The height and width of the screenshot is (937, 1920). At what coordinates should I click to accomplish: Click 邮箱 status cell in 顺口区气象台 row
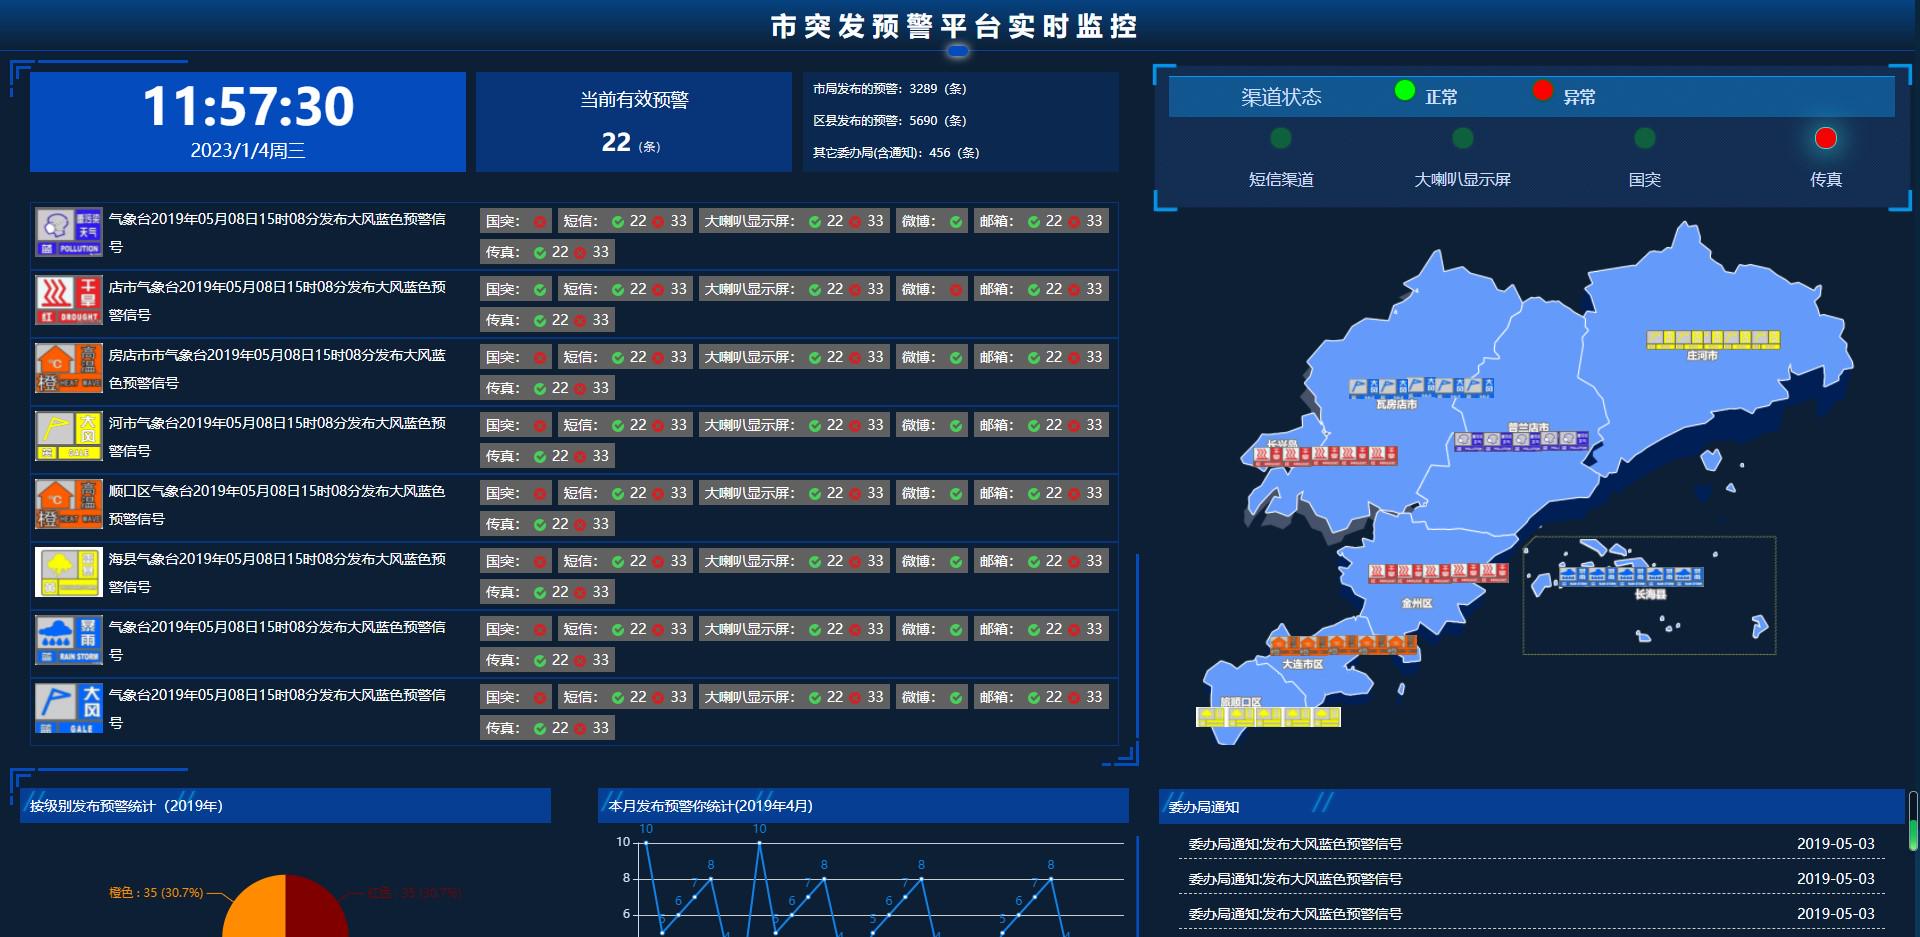[x=1041, y=493]
